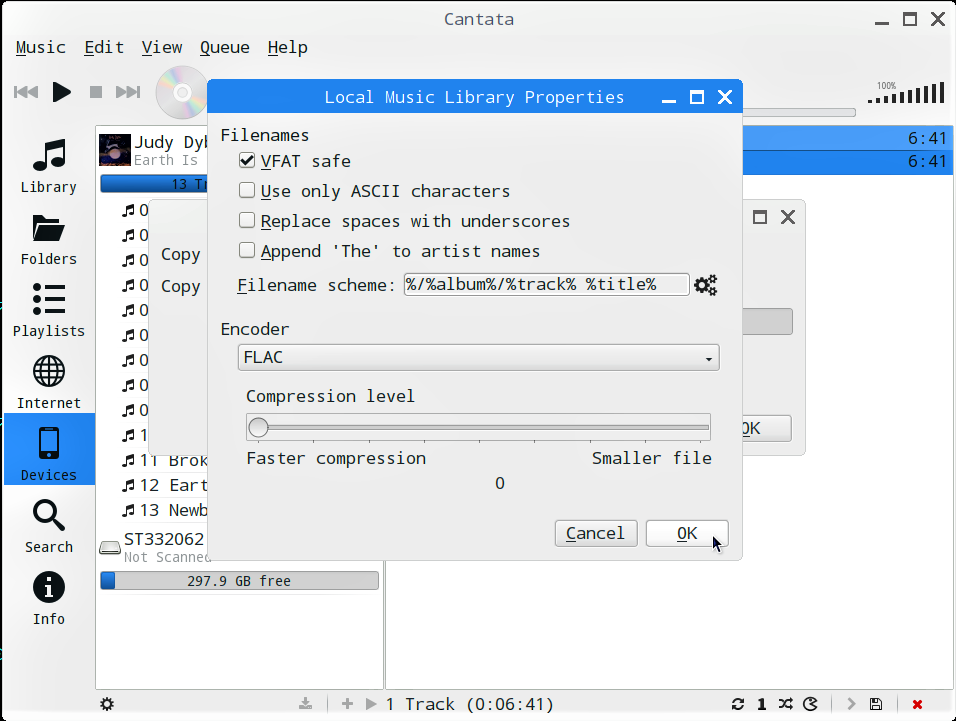
Task: Click the Compression level slider handle
Action: tap(259, 427)
